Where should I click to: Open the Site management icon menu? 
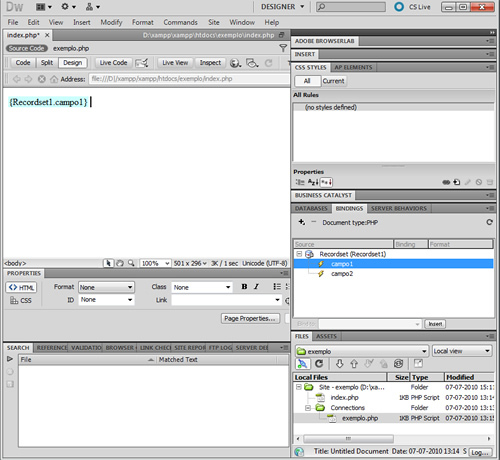[93, 7]
